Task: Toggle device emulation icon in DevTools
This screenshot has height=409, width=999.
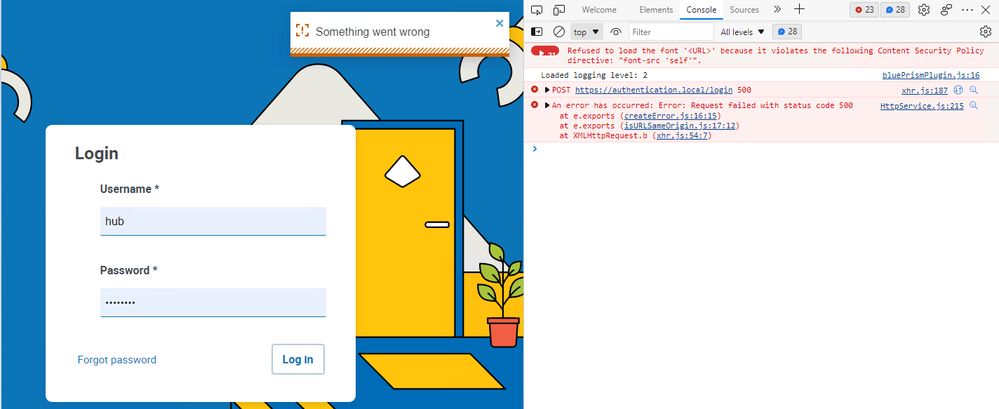Action: point(559,10)
